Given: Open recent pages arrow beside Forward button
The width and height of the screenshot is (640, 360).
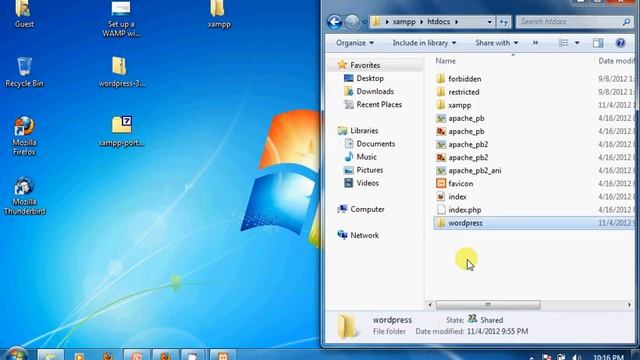Looking at the screenshot, I should (364, 22).
